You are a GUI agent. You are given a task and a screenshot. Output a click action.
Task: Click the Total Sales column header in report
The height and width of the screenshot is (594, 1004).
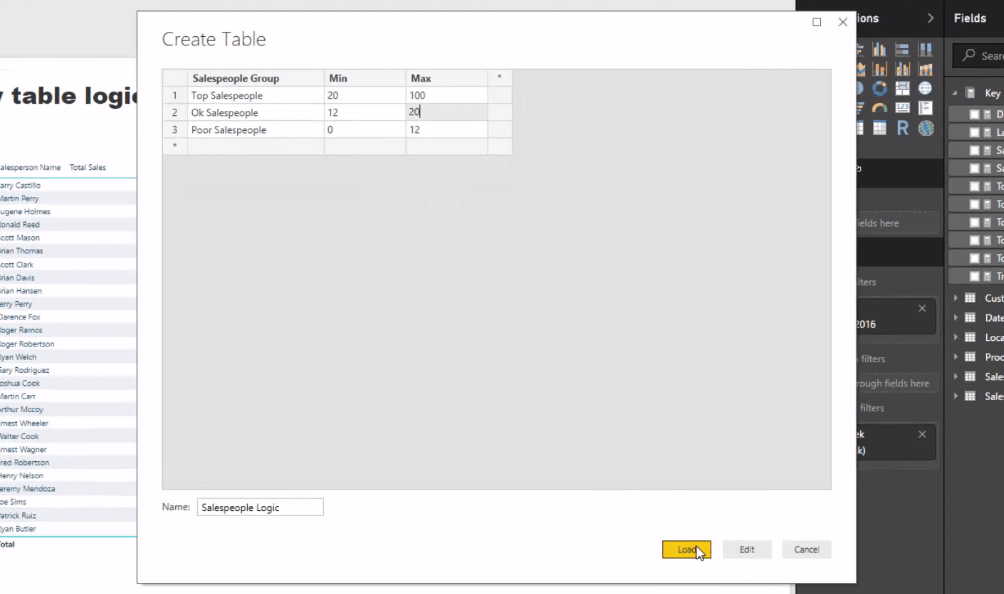click(88, 167)
